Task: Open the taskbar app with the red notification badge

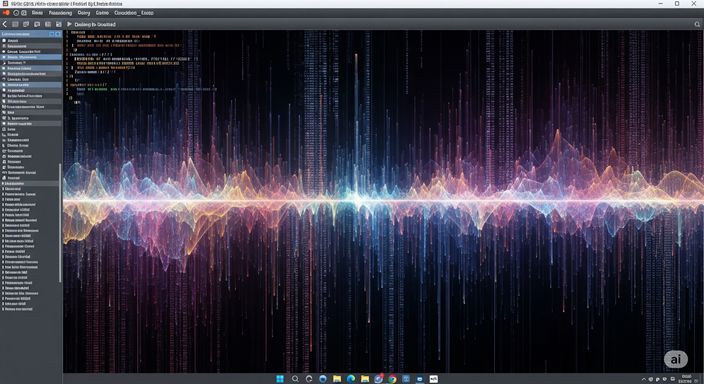Action: pyautogui.click(x=378, y=379)
